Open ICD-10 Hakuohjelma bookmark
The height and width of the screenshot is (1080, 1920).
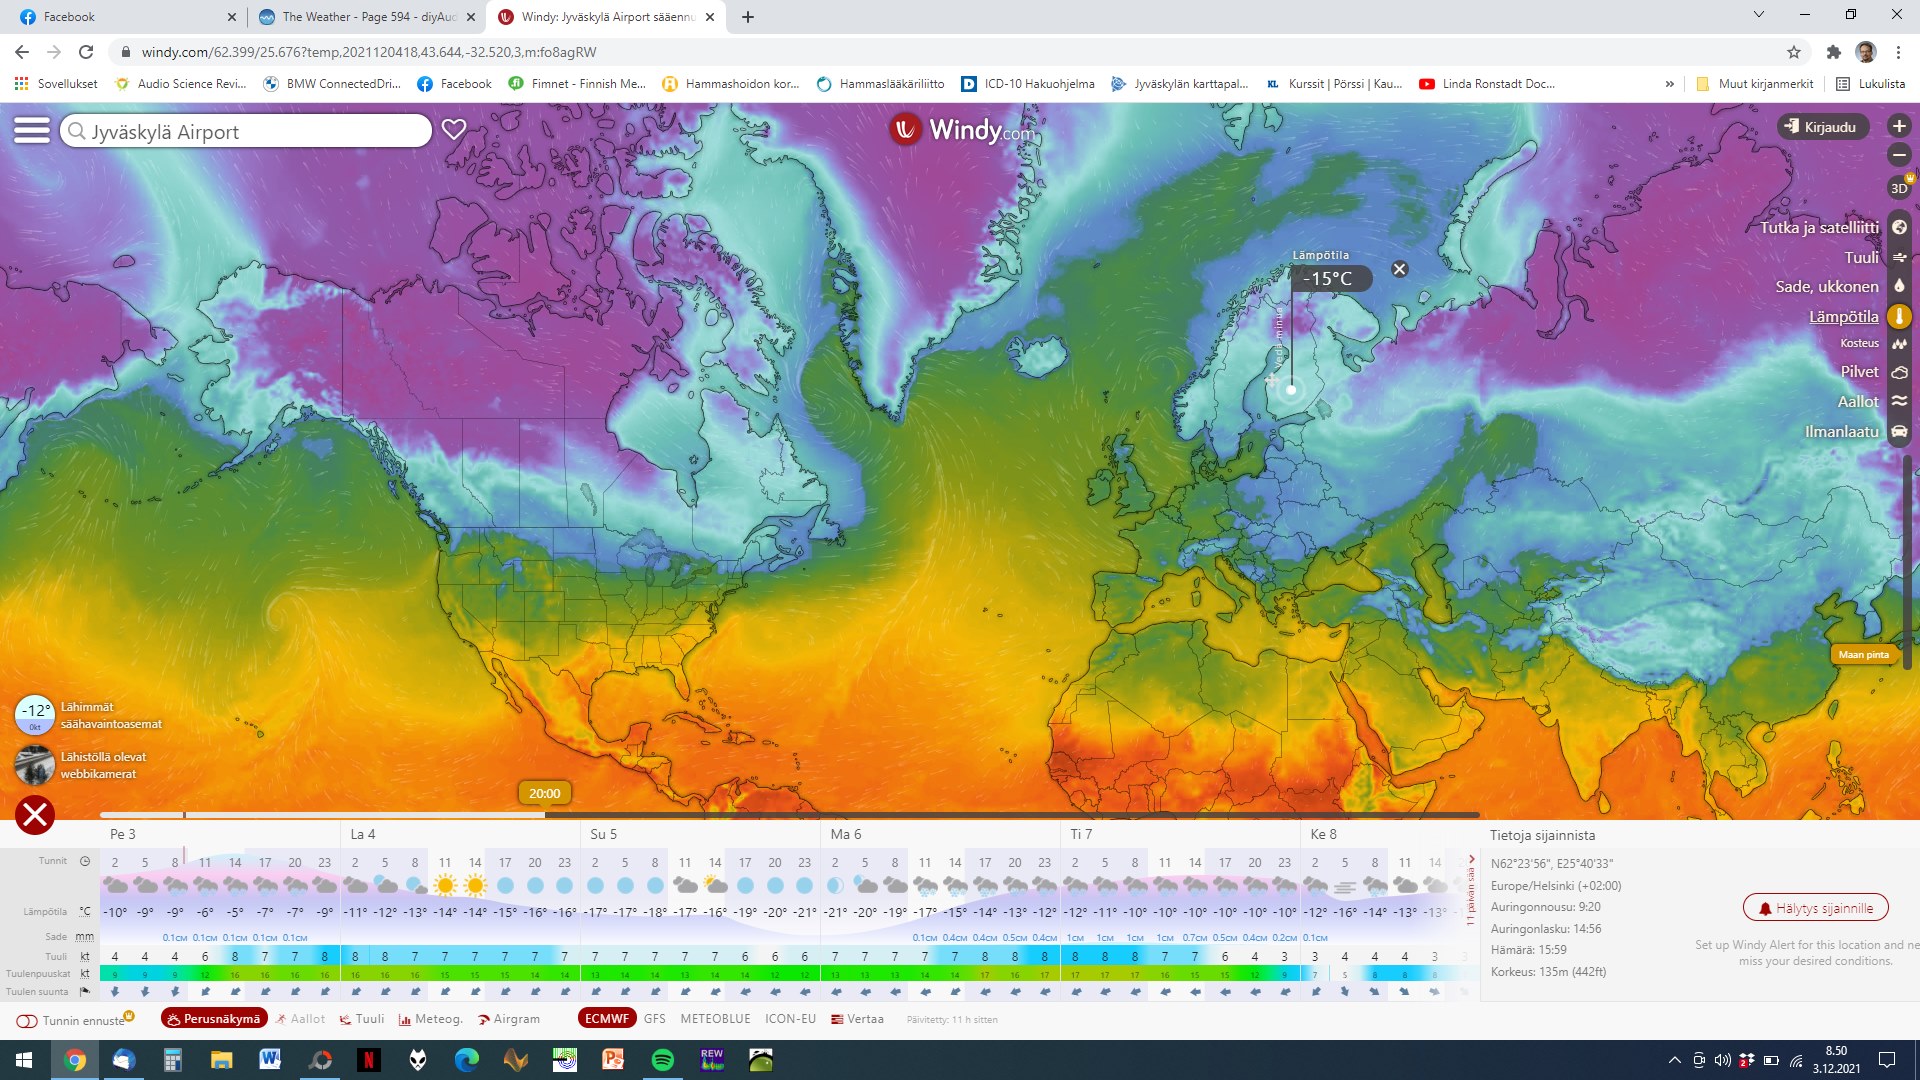tap(1028, 84)
